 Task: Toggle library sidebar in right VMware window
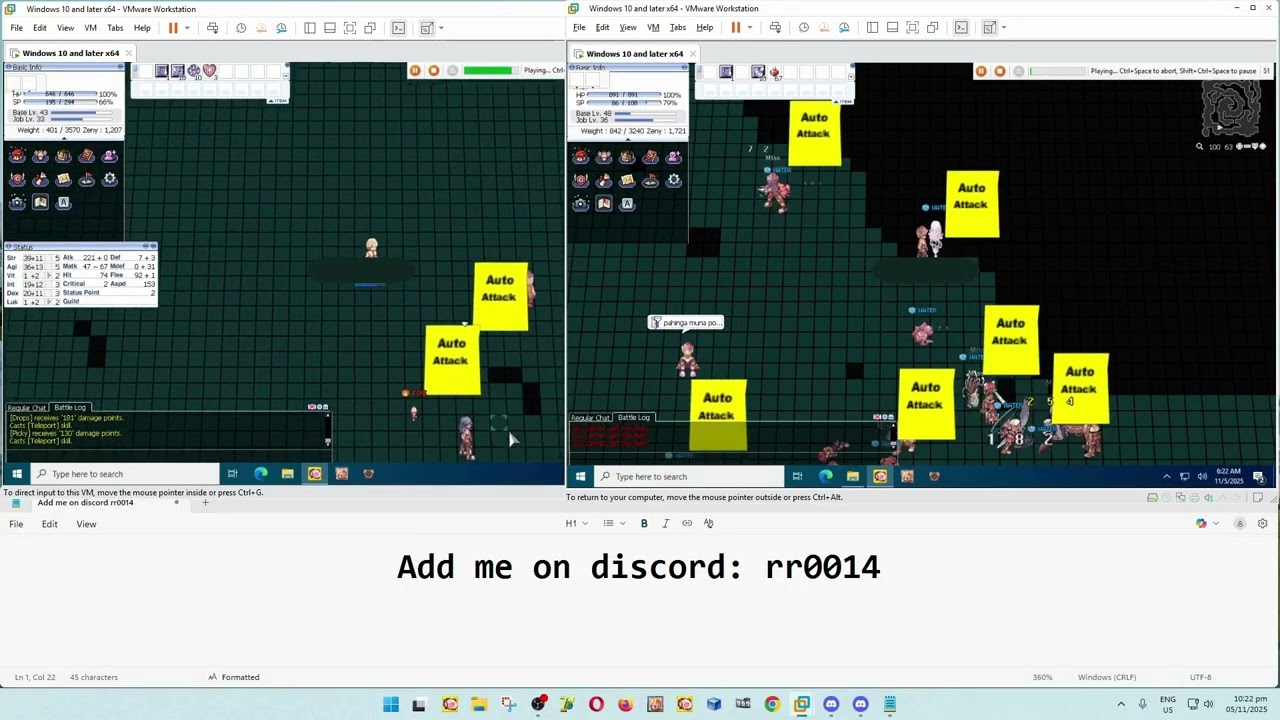click(873, 27)
